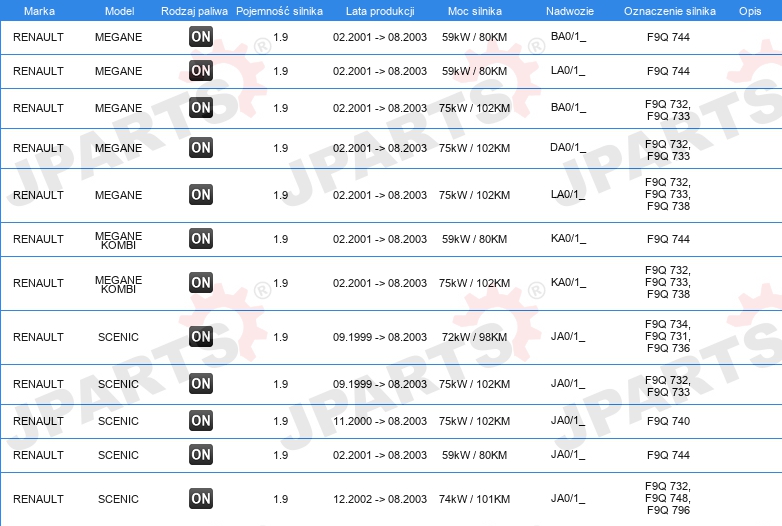Viewport: 782px width, 526px height.
Task: Click RENAULT in the Scenic F9Q 740 row
Action: click(x=38, y=421)
